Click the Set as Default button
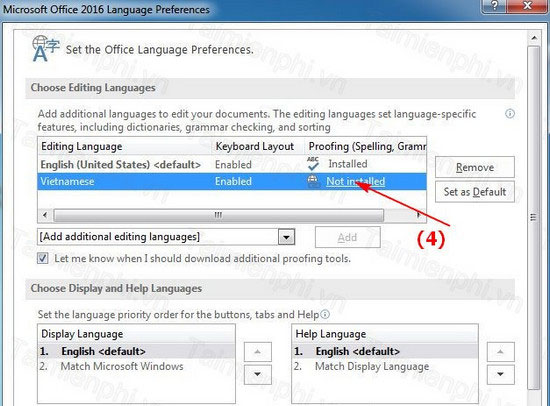Image resolution: width=550 pixels, height=406 pixels. tap(475, 192)
